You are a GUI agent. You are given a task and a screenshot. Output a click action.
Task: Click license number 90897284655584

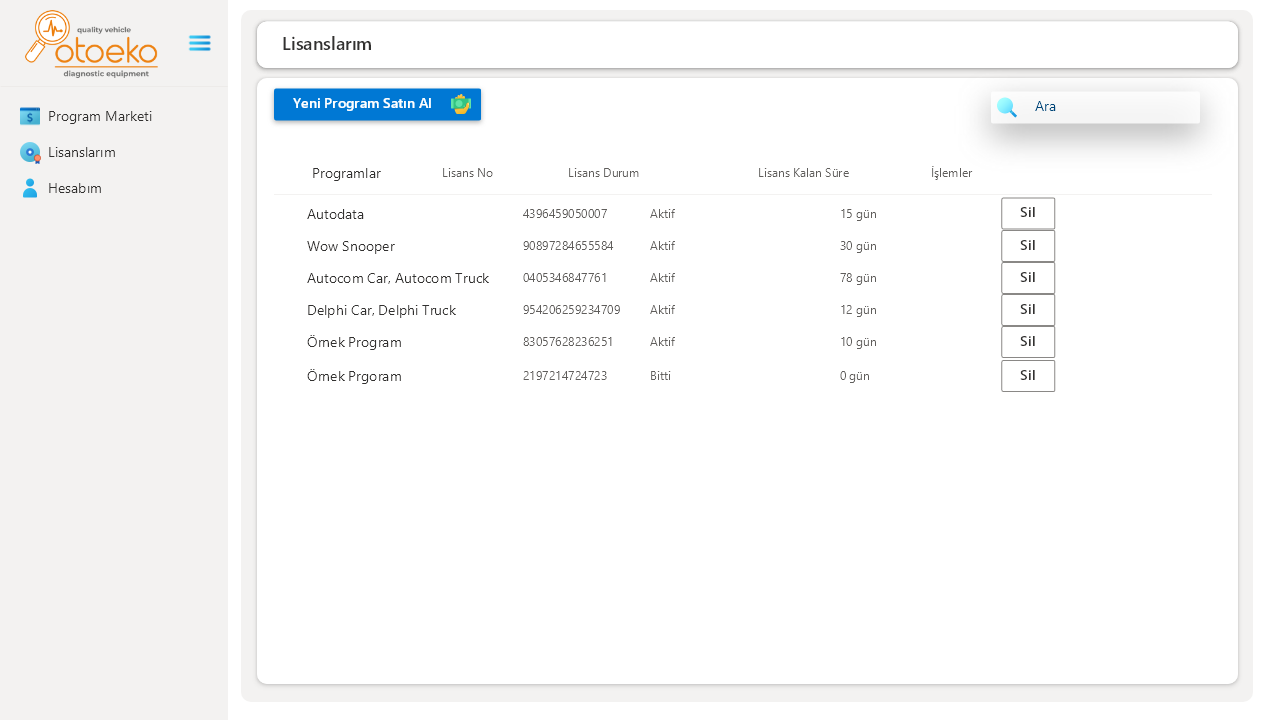tap(568, 245)
